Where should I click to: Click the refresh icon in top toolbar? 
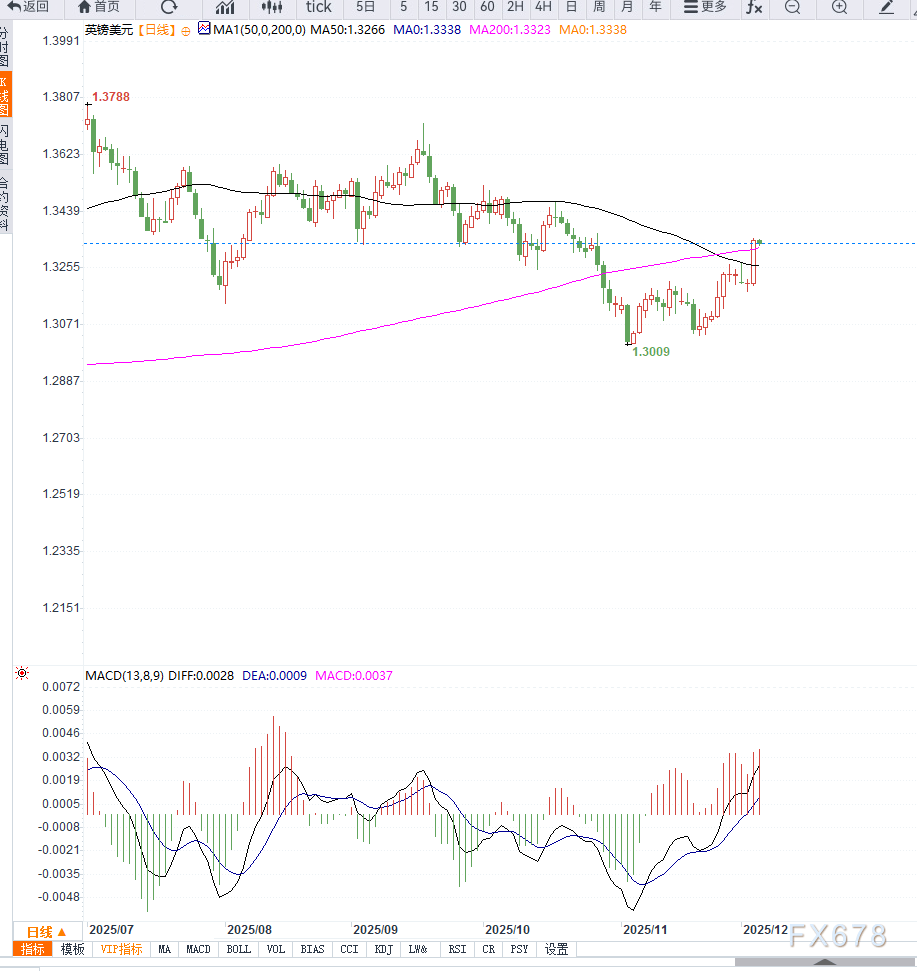[169, 7]
